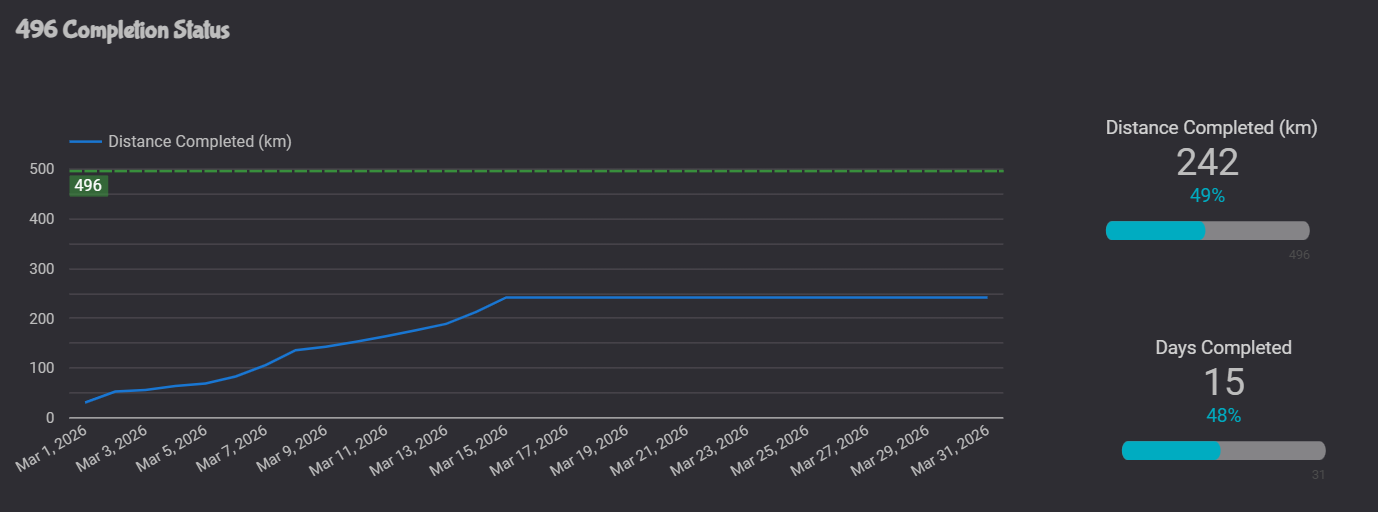This screenshot has width=1378, height=512.
Task: Click the blue legend line marker
Action: 85,142
